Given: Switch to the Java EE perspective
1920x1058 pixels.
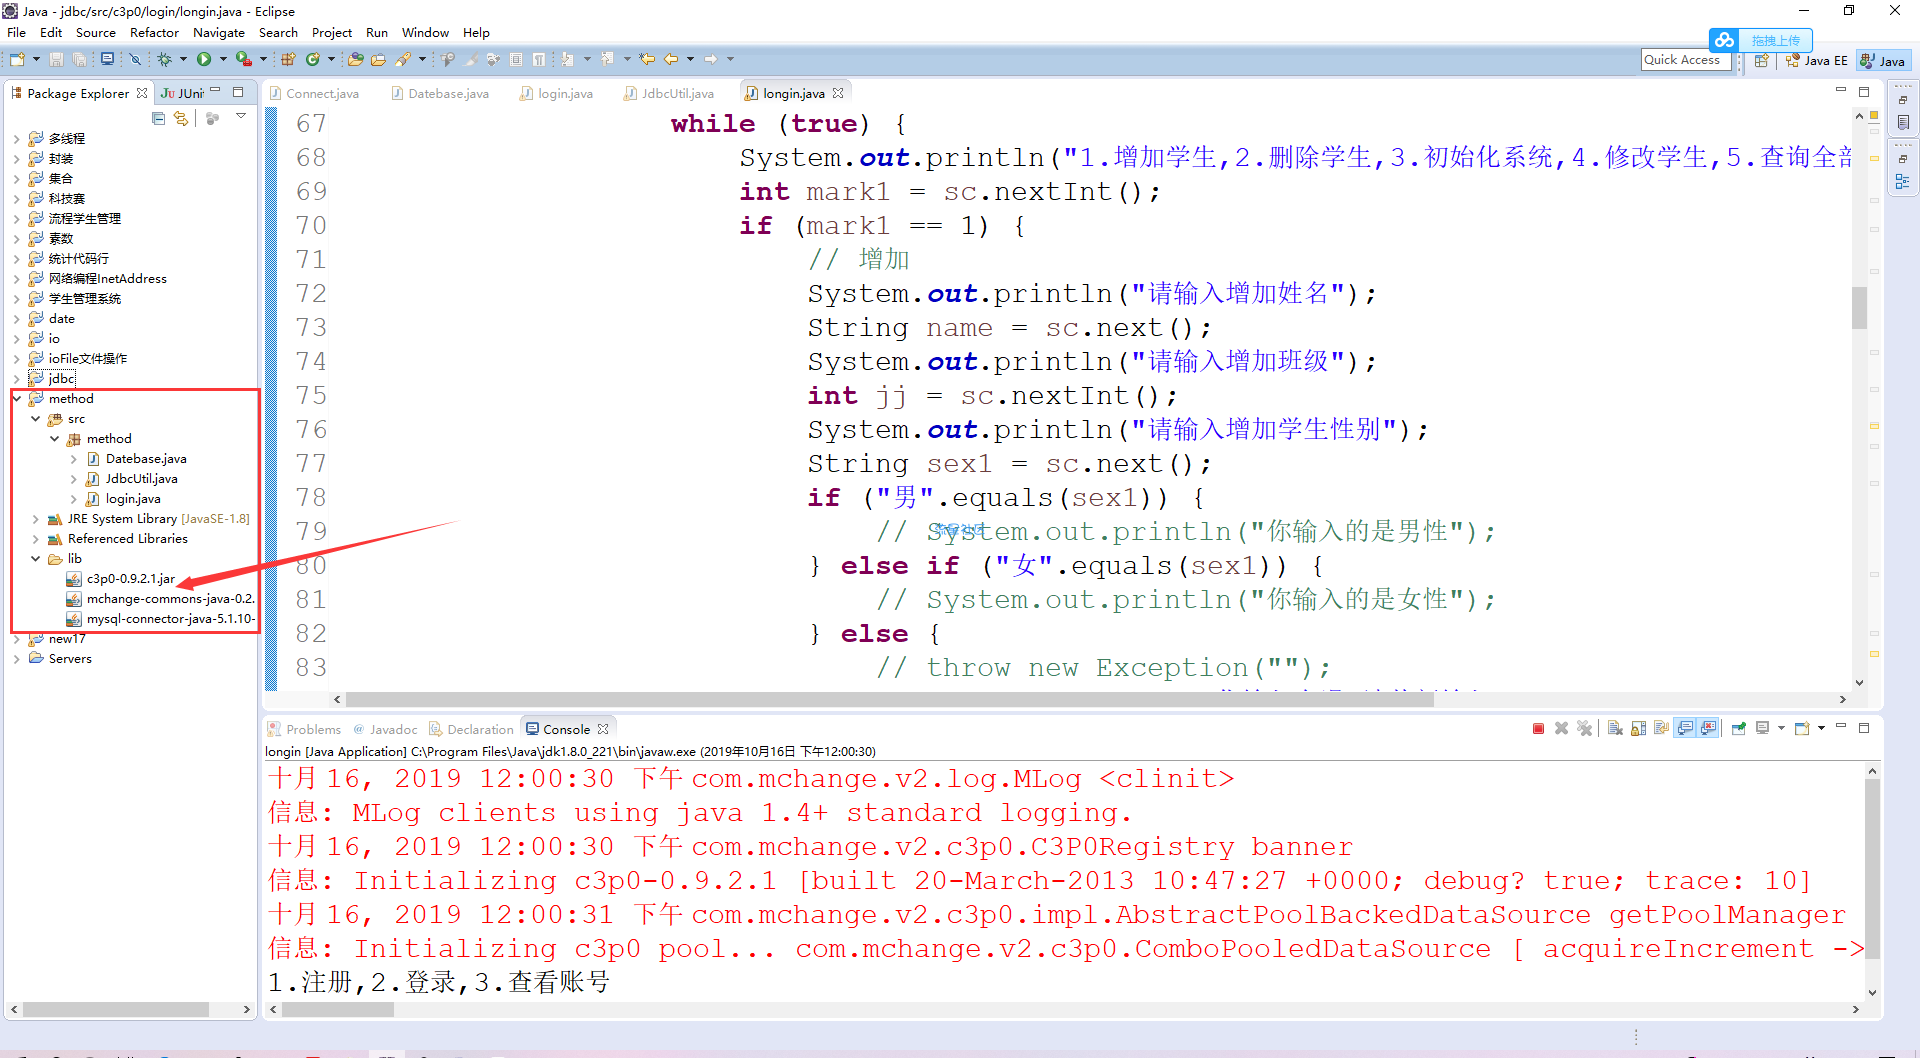Looking at the screenshot, I should (x=1817, y=61).
